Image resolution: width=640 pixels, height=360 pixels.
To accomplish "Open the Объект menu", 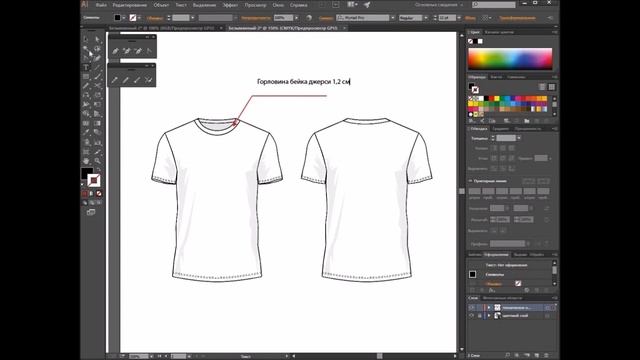I will (161, 5).
